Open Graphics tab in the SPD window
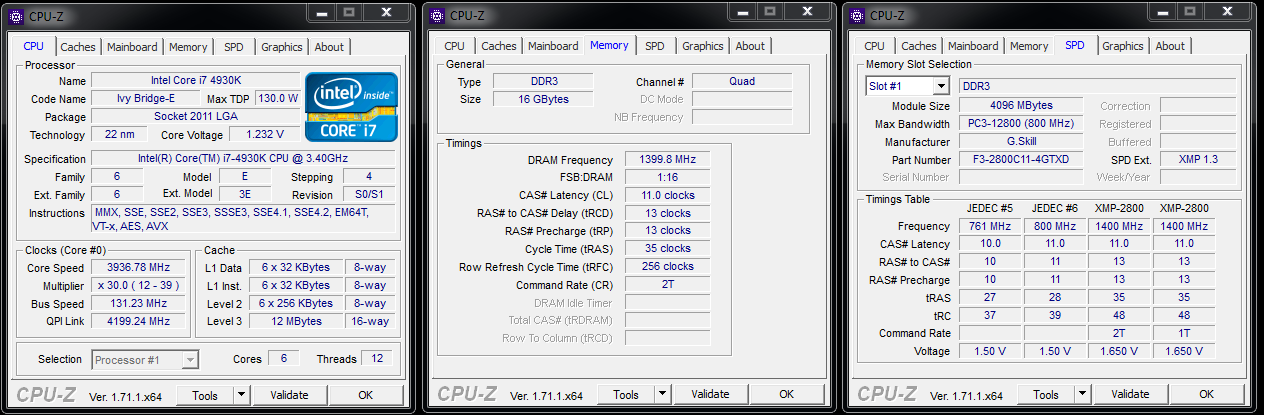1264x415 pixels. (x=1123, y=46)
